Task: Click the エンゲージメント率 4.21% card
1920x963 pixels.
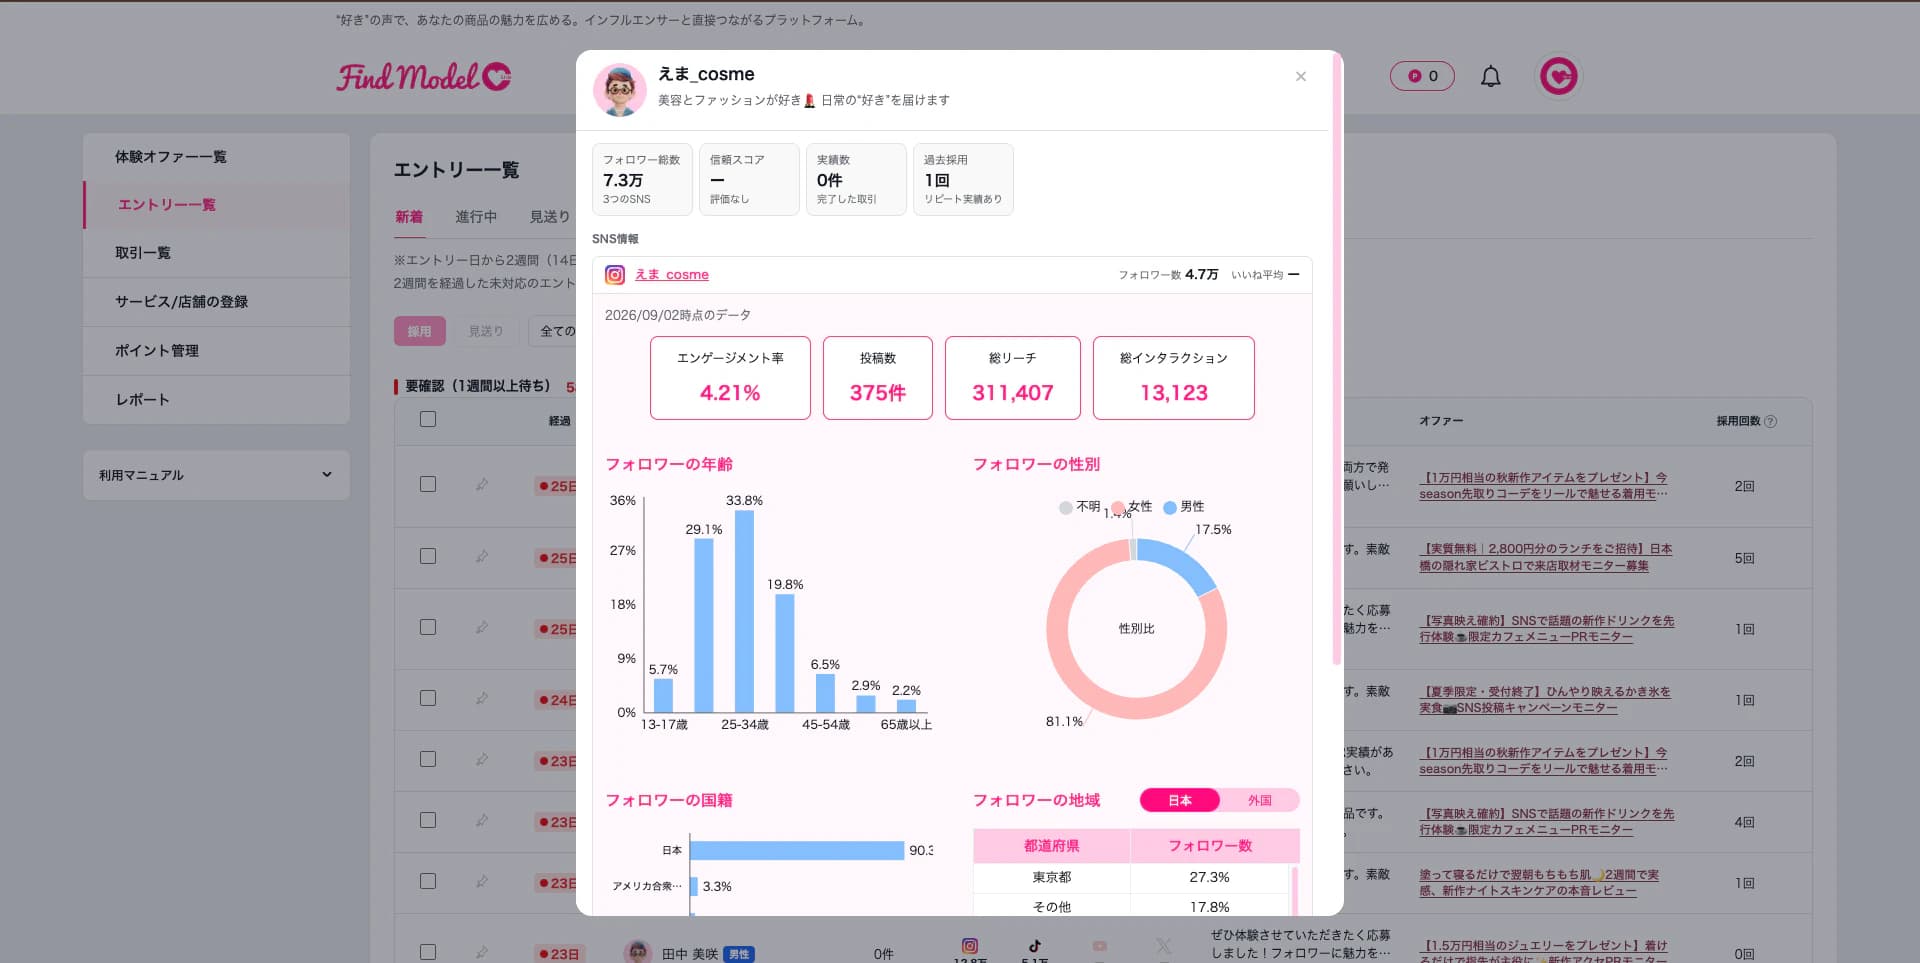Action: click(x=730, y=378)
